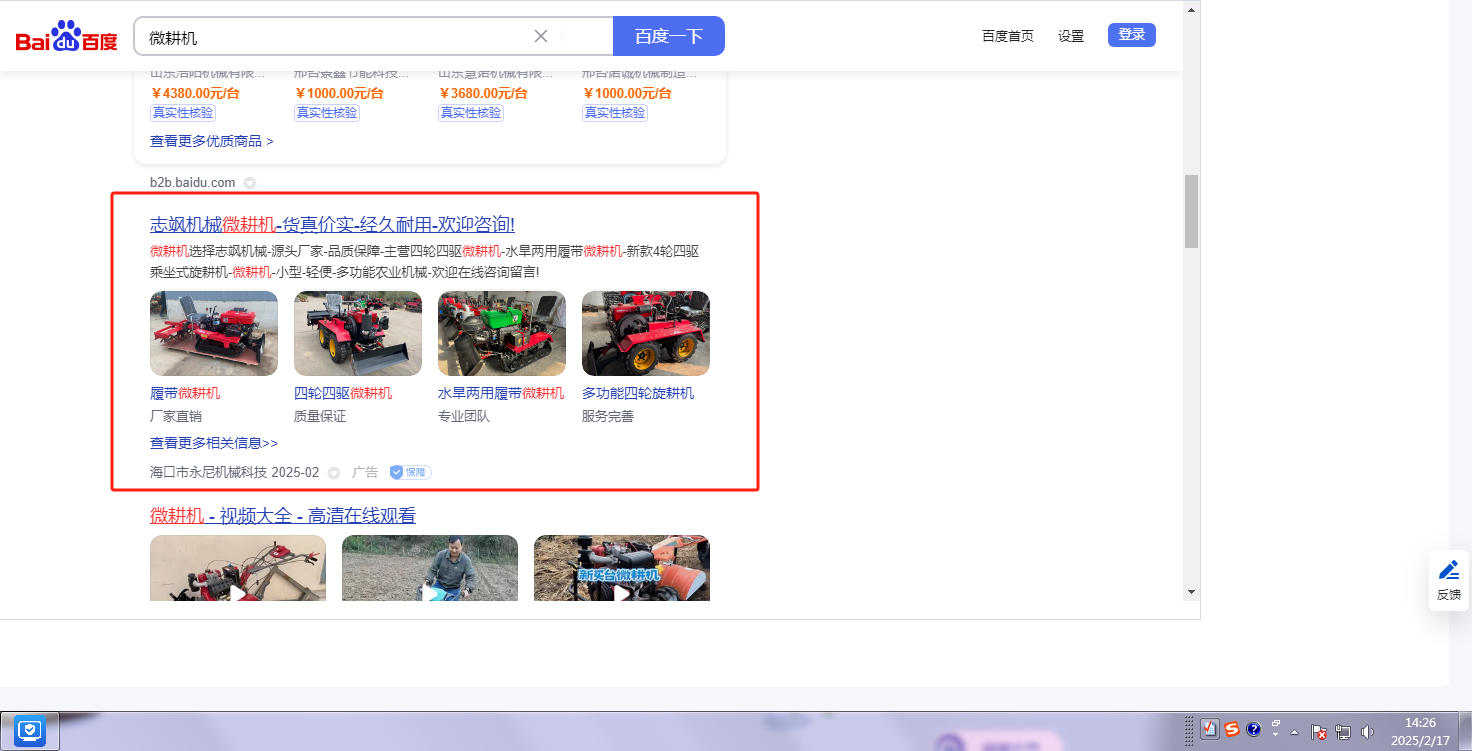The width and height of the screenshot is (1472, 751).
Task: Click the 四轮四驱微耕机 text link
Action: click(343, 393)
